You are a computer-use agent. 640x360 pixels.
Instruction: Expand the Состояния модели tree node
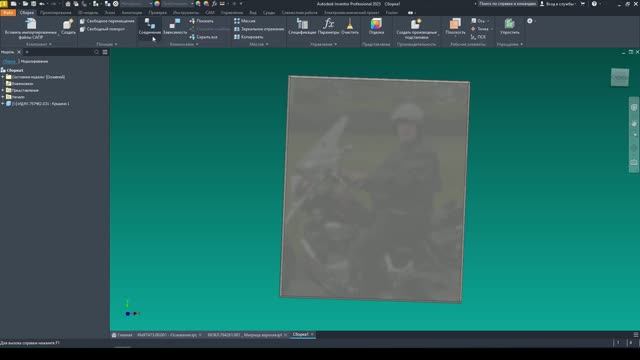[3, 77]
